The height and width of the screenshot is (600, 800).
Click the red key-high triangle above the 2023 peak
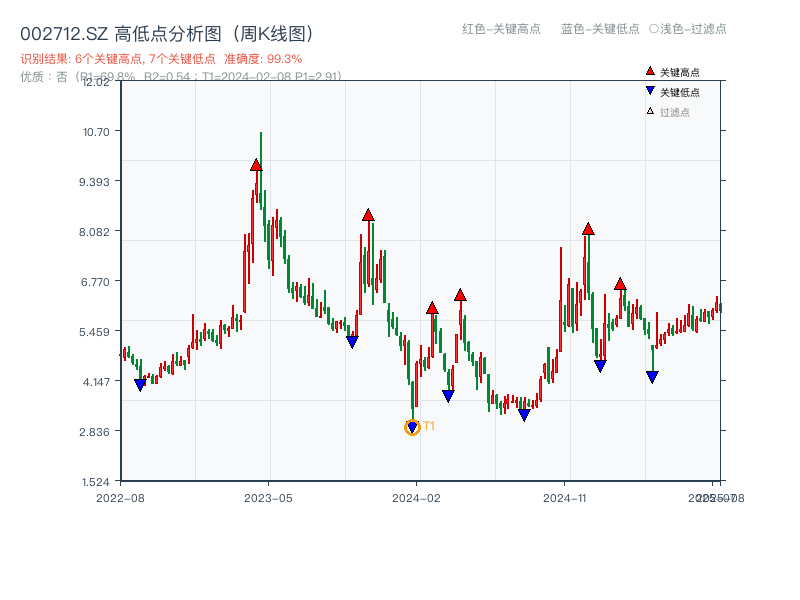pos(256,166)
